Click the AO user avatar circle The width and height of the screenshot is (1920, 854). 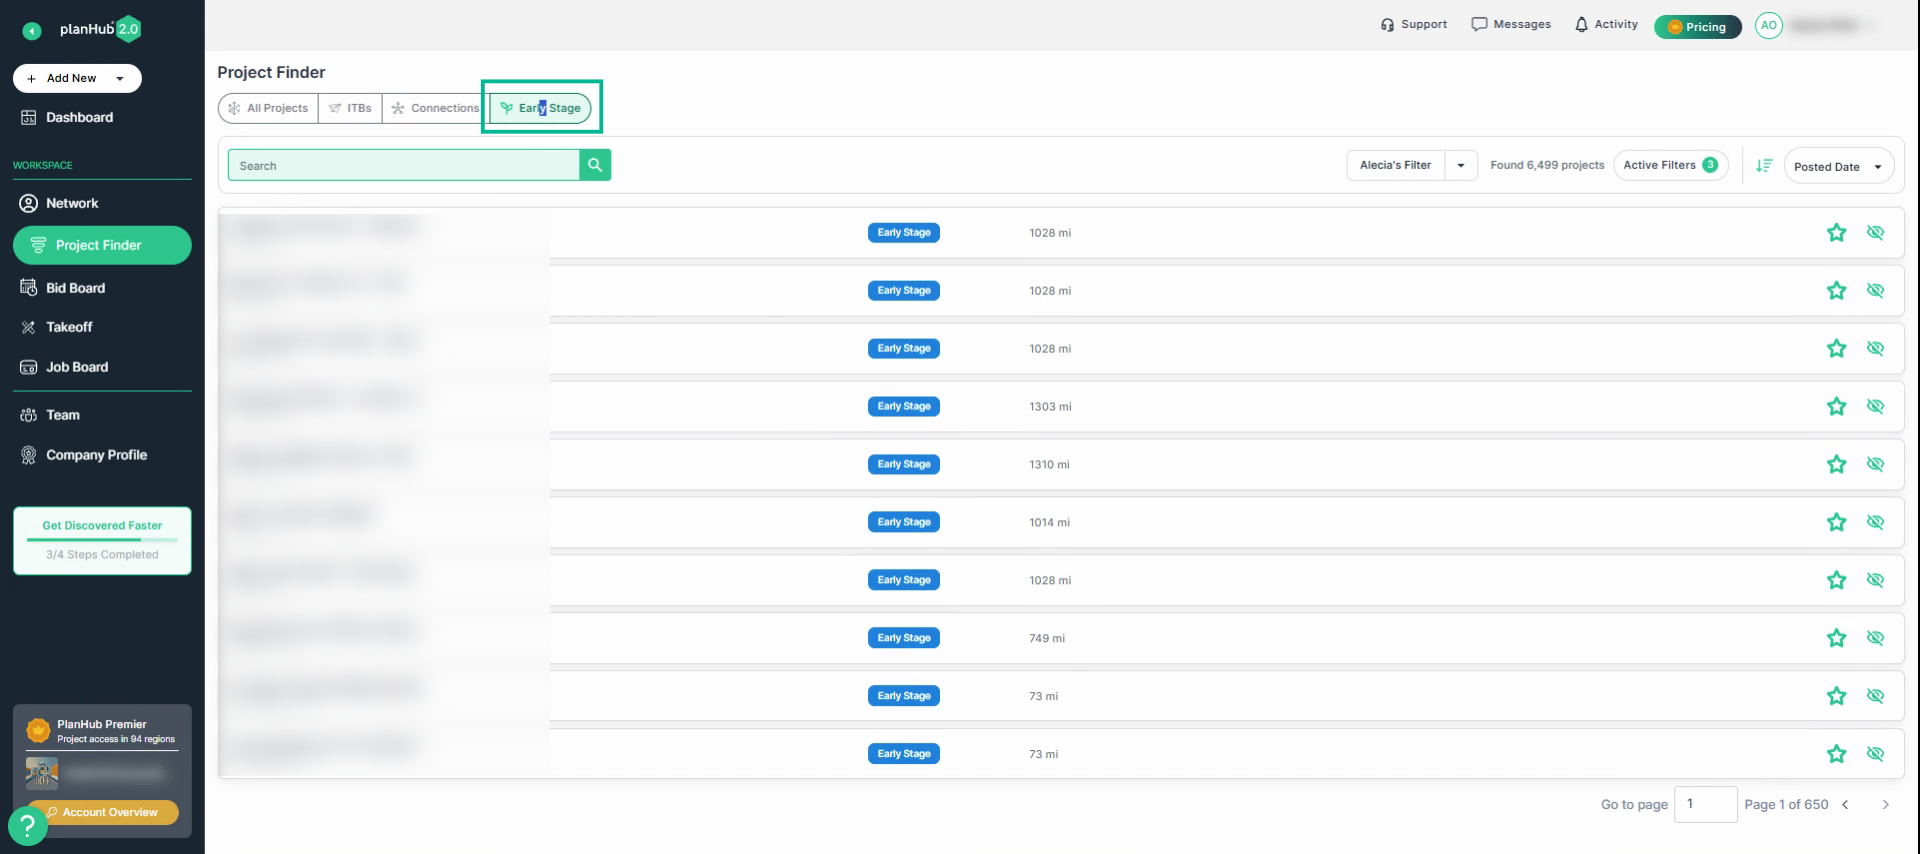point(1768,26)
